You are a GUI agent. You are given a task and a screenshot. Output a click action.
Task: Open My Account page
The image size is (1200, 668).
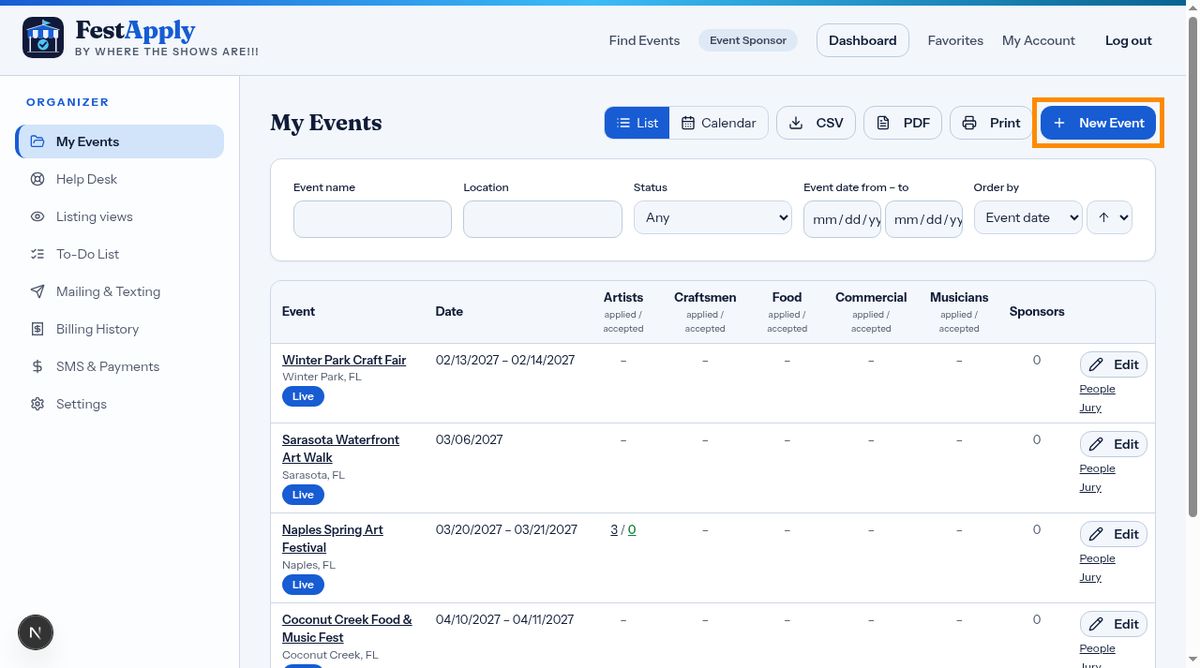[x=1038, y=41]
